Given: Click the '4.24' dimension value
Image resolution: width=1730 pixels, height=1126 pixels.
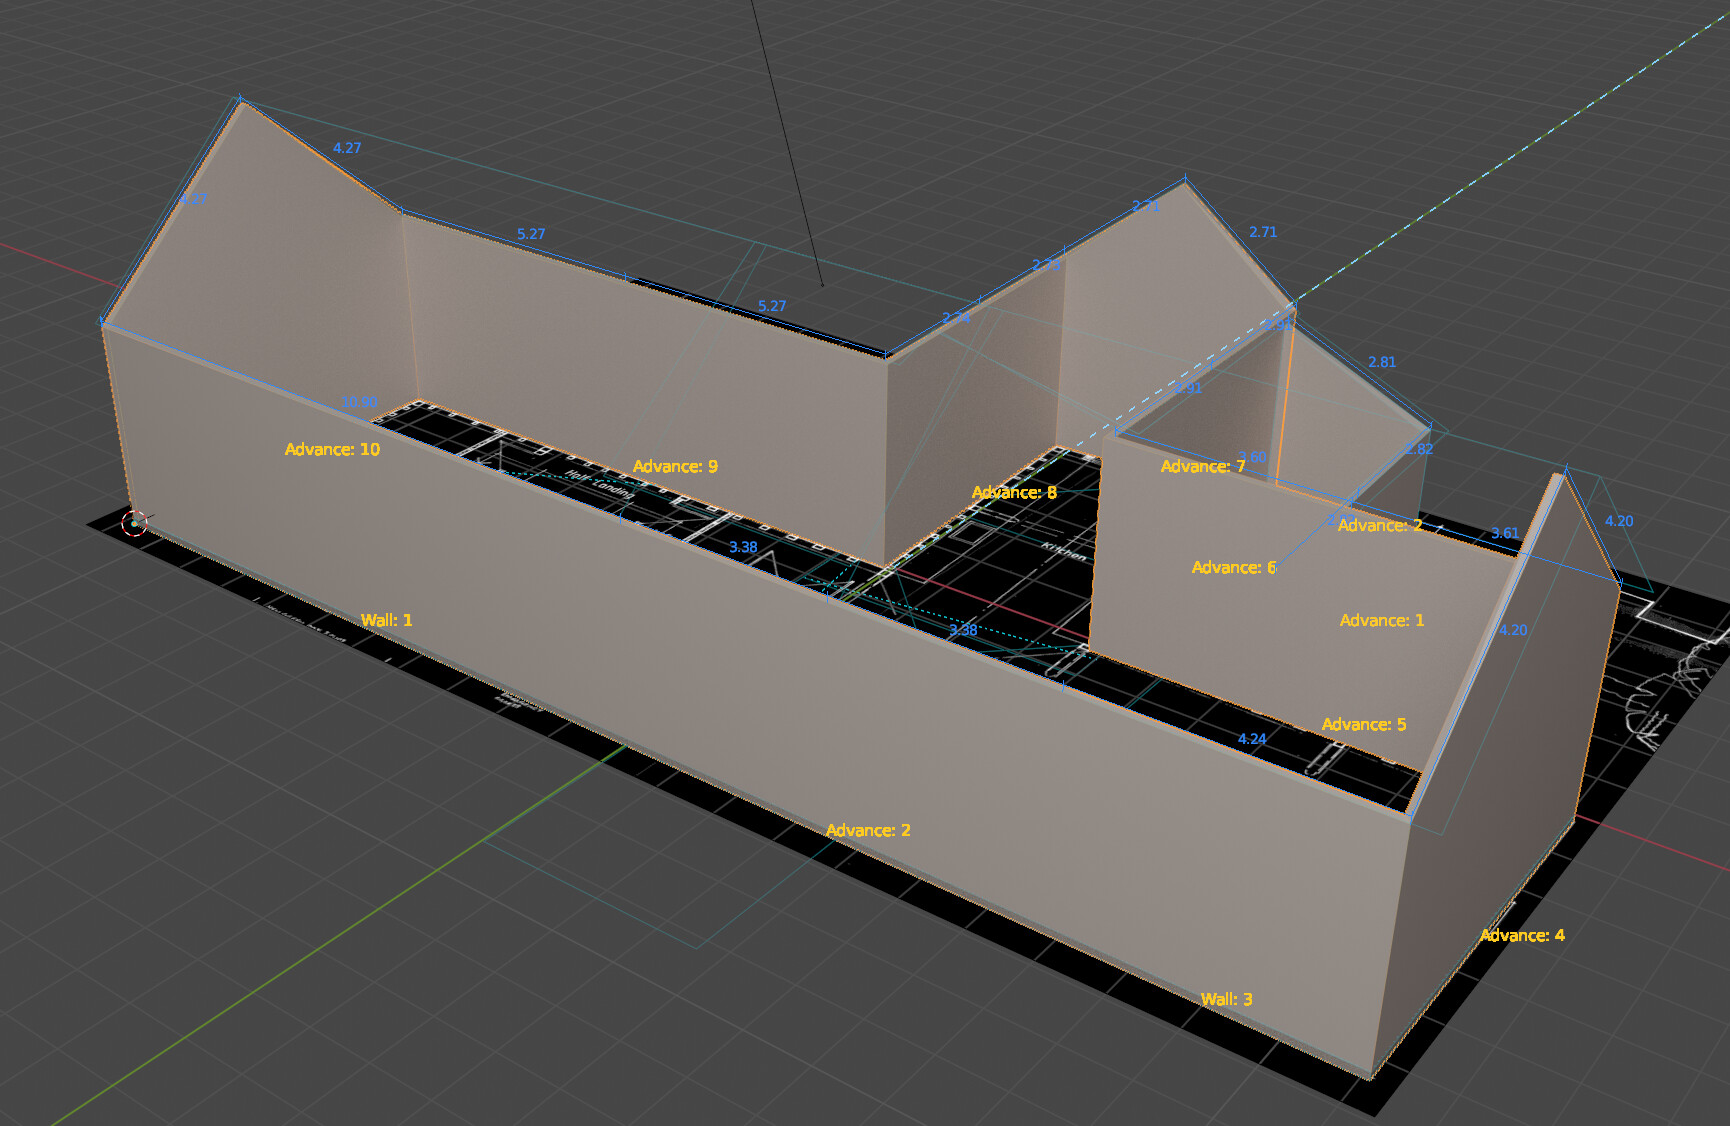Looking at the screenshot, I should (x=1252, y=739).
